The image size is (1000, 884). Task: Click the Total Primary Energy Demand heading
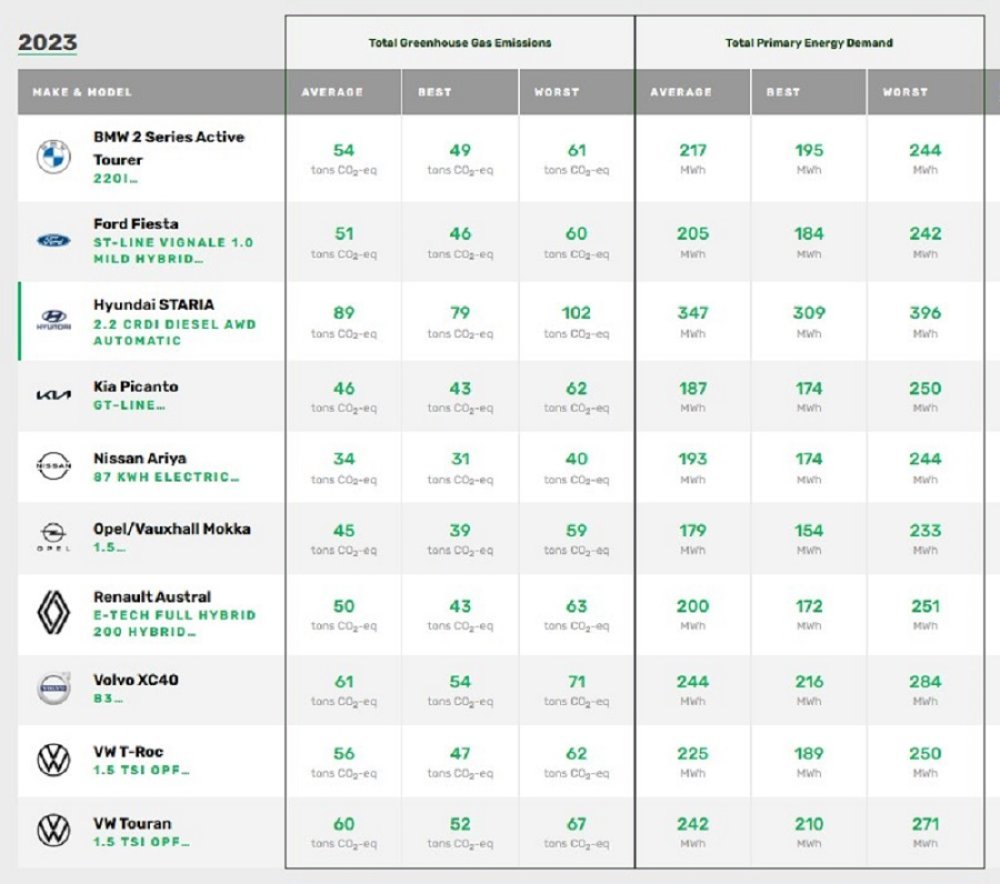pos(809,43)
